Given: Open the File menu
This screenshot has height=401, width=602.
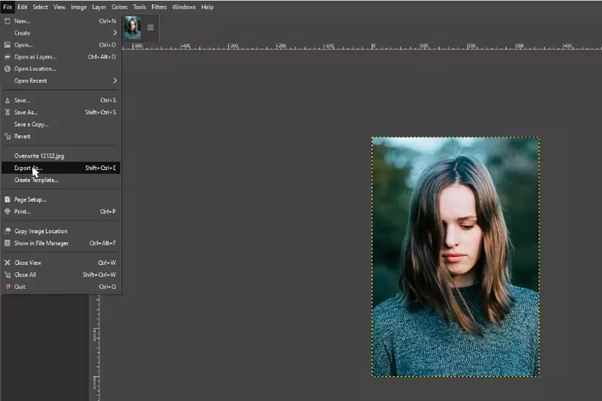Looking at the screenshot, I should (x=8, y=7).
